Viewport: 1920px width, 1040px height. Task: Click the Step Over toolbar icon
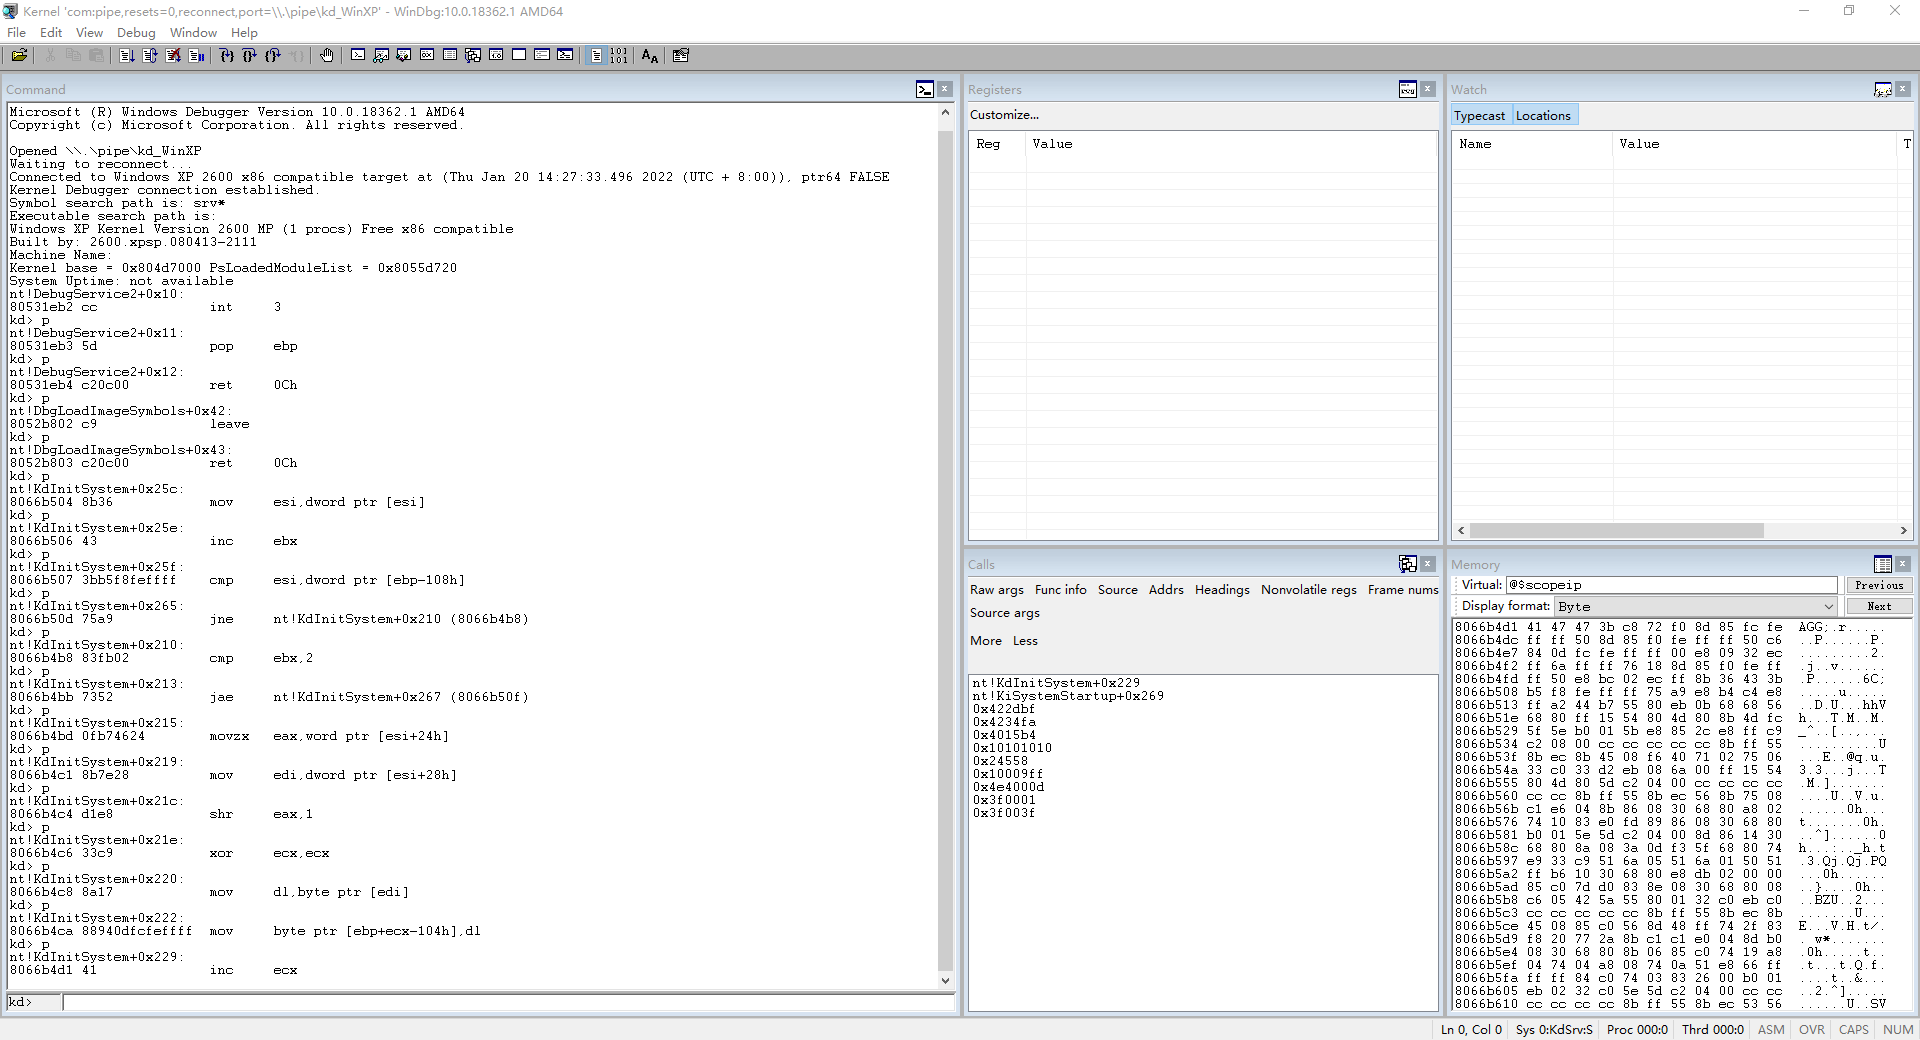tap(250, 56)
